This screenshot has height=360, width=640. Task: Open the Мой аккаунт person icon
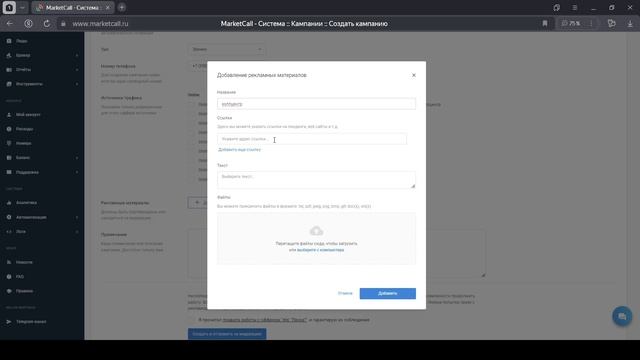pos(9,115)
